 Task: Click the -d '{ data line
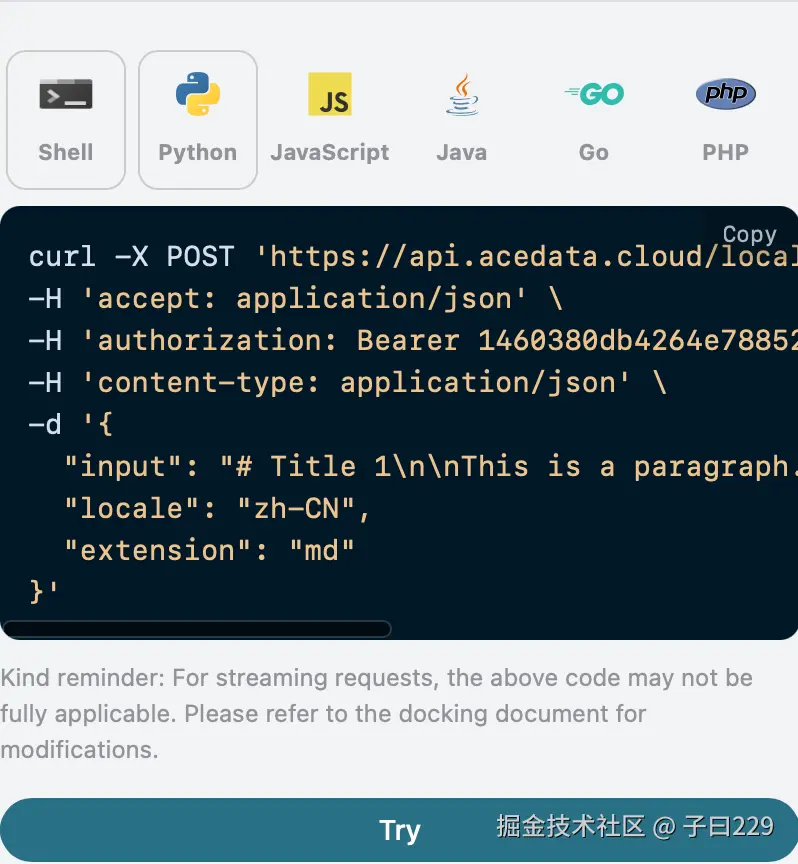(x=71, y=425)
